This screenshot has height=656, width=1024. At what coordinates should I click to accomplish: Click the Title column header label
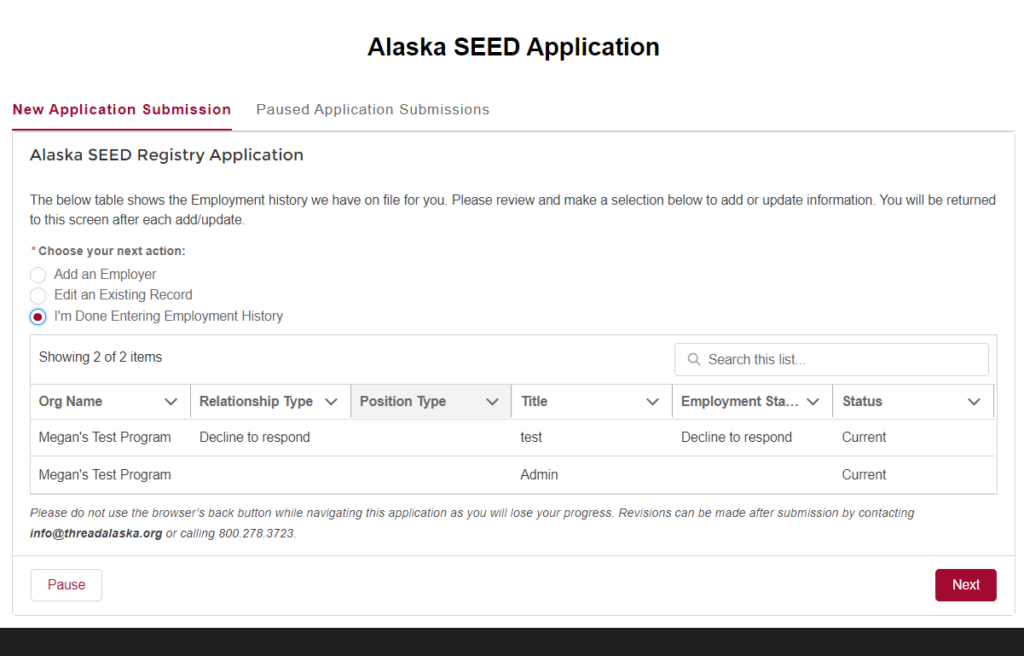pos(534,401)
